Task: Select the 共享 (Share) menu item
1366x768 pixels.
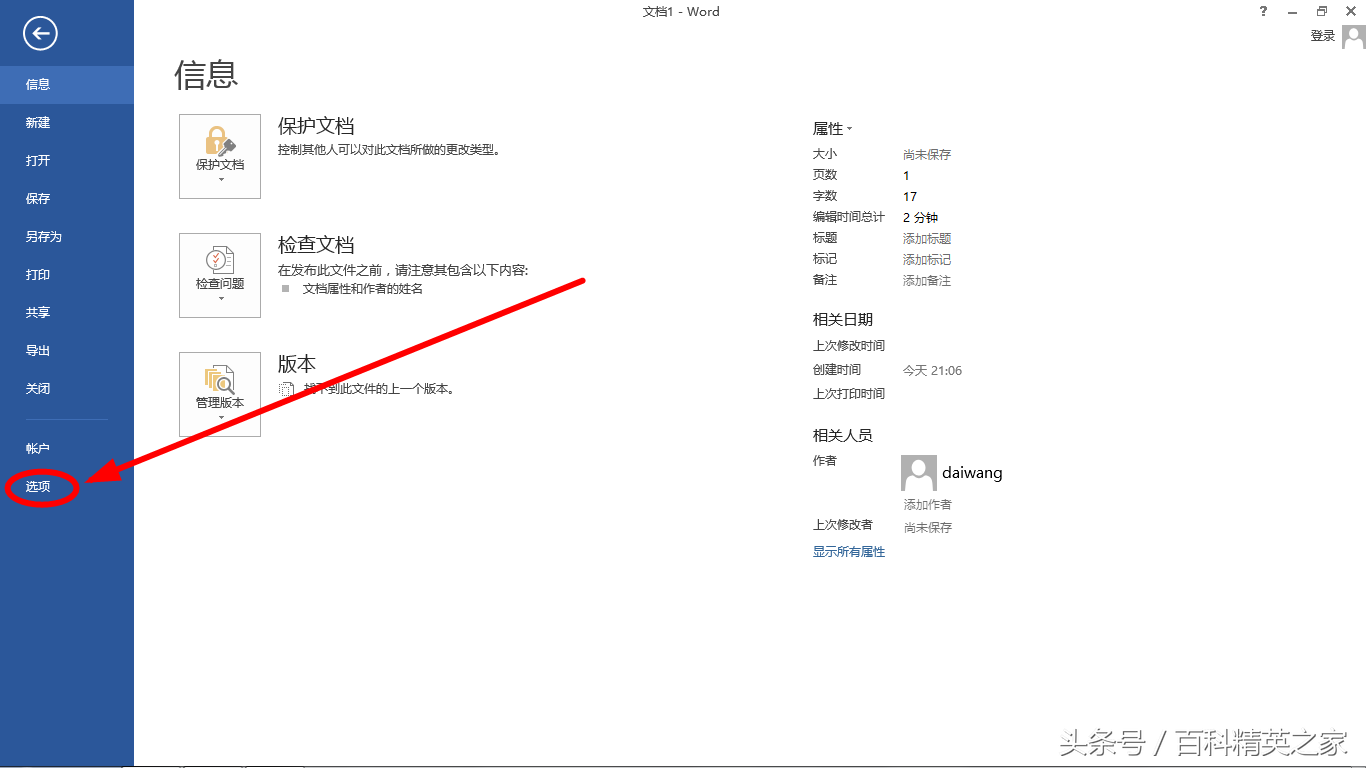Action: pos(67,313)
